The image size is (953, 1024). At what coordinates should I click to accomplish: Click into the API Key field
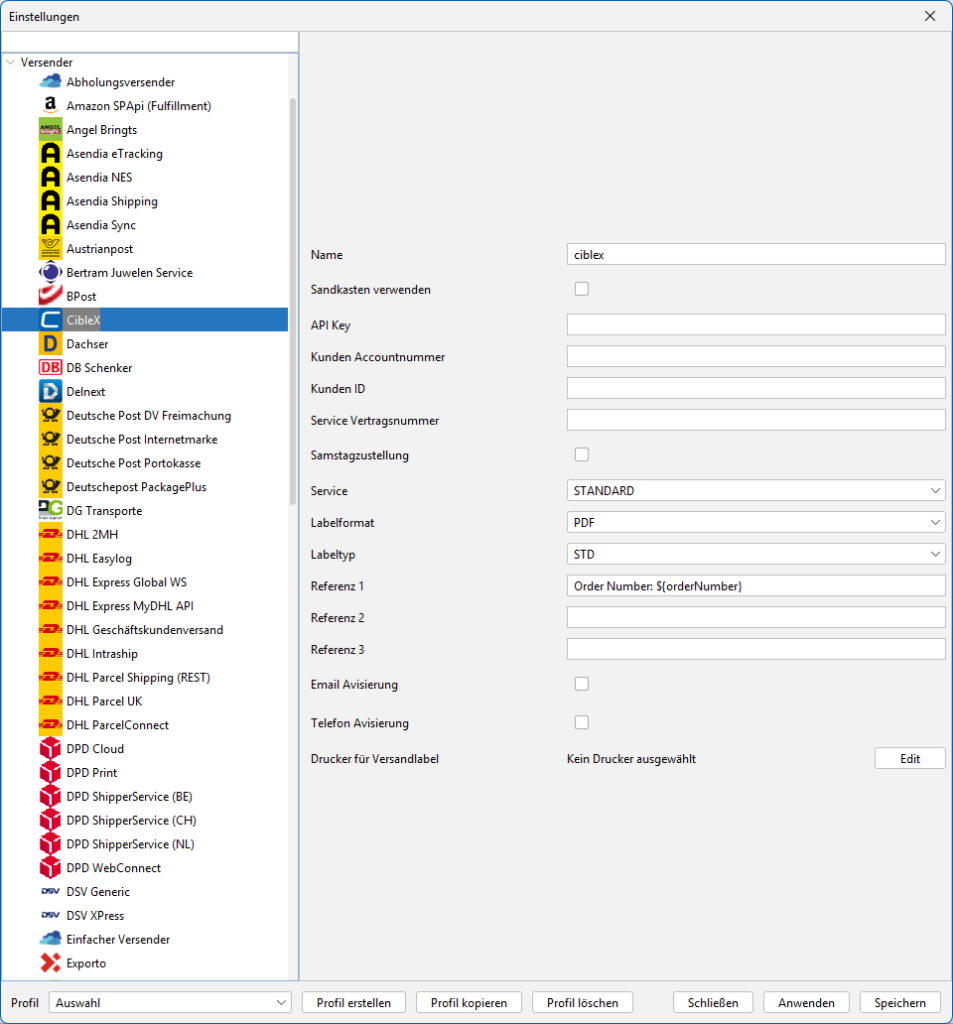pos(755,324)
